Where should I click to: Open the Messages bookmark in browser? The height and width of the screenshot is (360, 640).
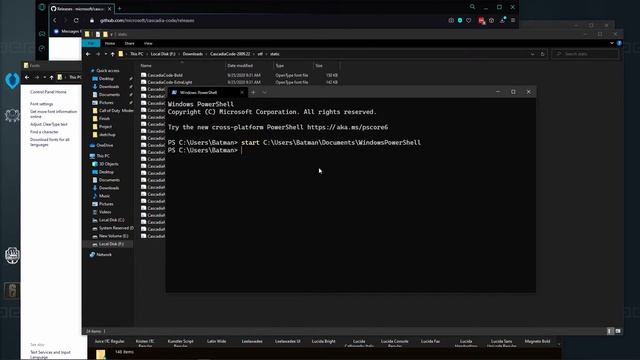[68, 31]
